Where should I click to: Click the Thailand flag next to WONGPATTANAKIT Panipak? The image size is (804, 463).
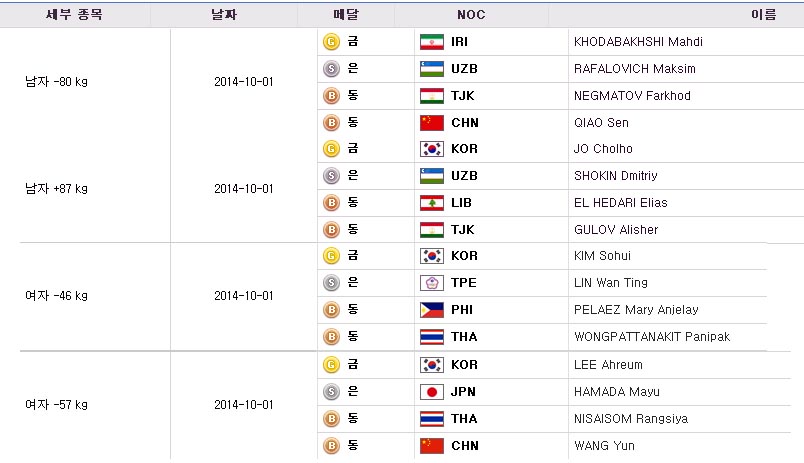(x=432, y=337)
